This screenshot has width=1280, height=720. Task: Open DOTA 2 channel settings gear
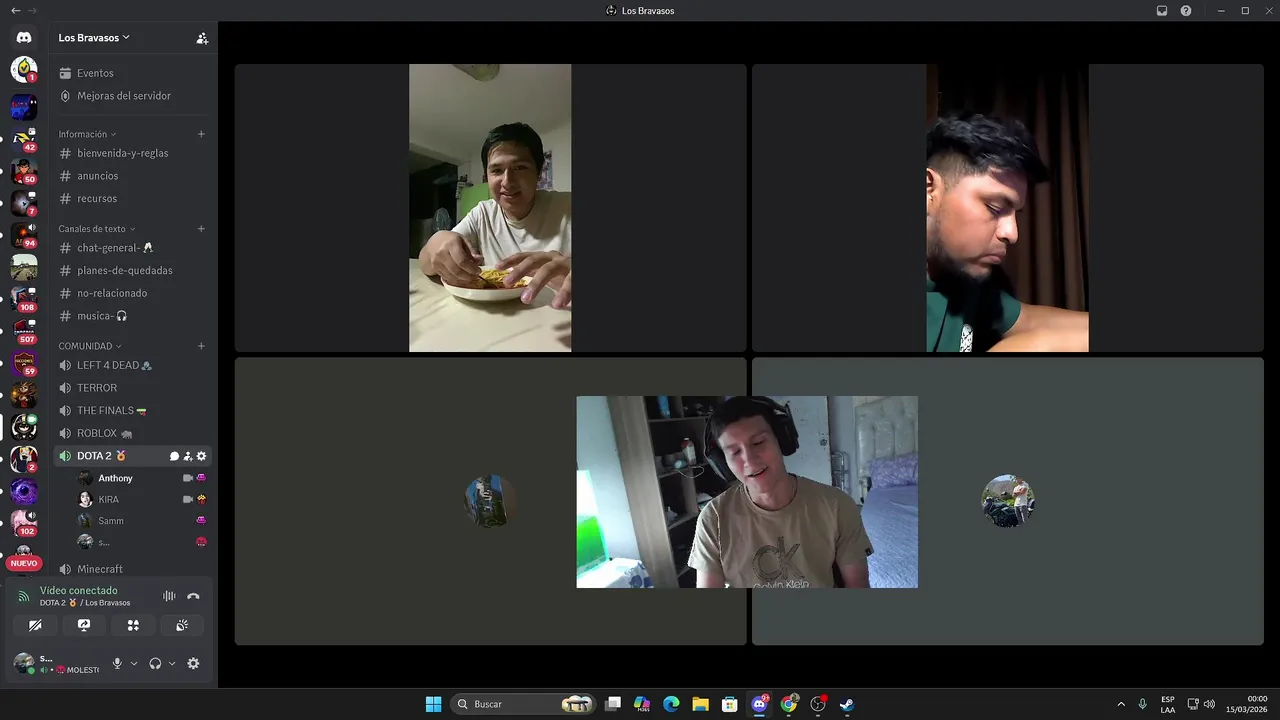coord(201,456)
